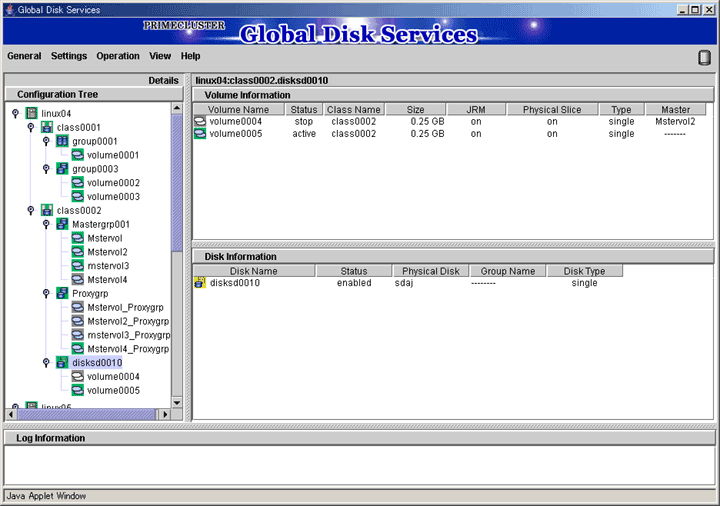Select the Mstervol2 tree label

point(107,252)
